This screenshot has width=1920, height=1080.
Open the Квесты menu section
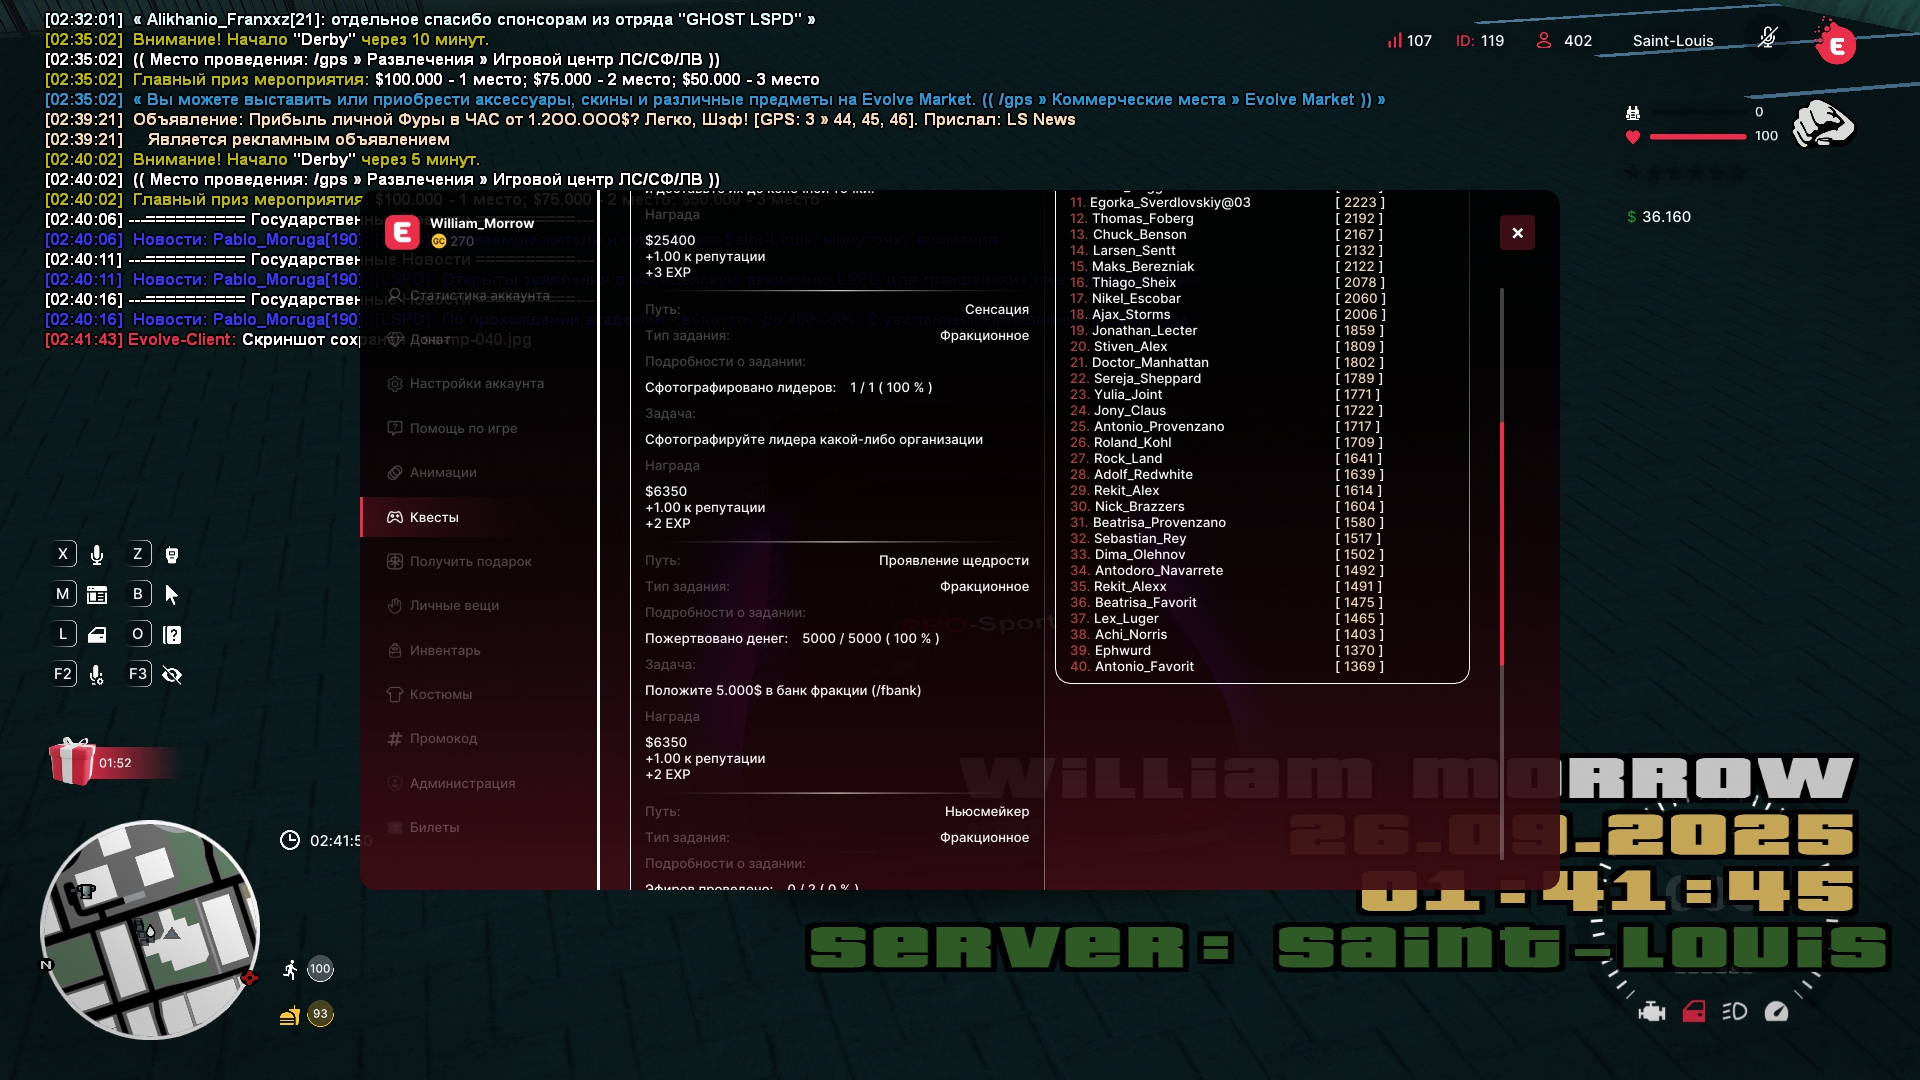pyautogui.click(x=434, y=517)
